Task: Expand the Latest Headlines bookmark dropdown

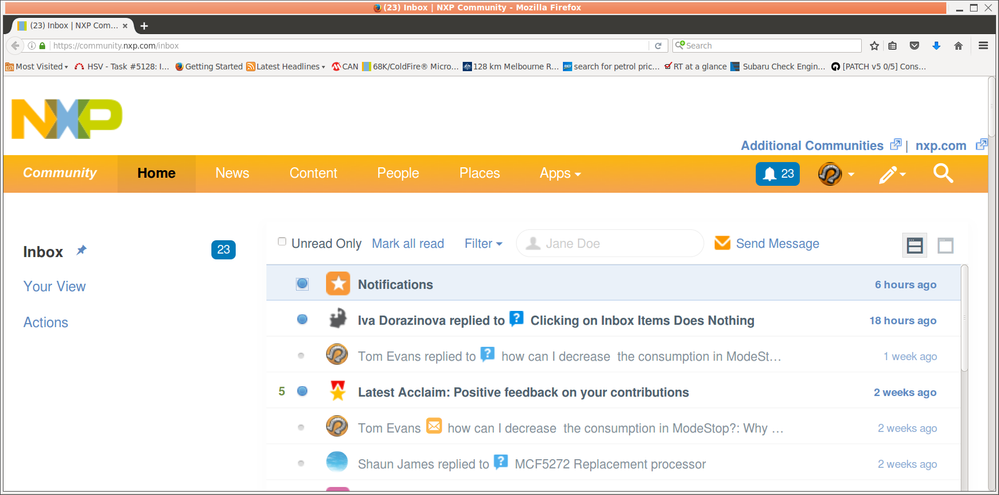Action: coord(285,66)
